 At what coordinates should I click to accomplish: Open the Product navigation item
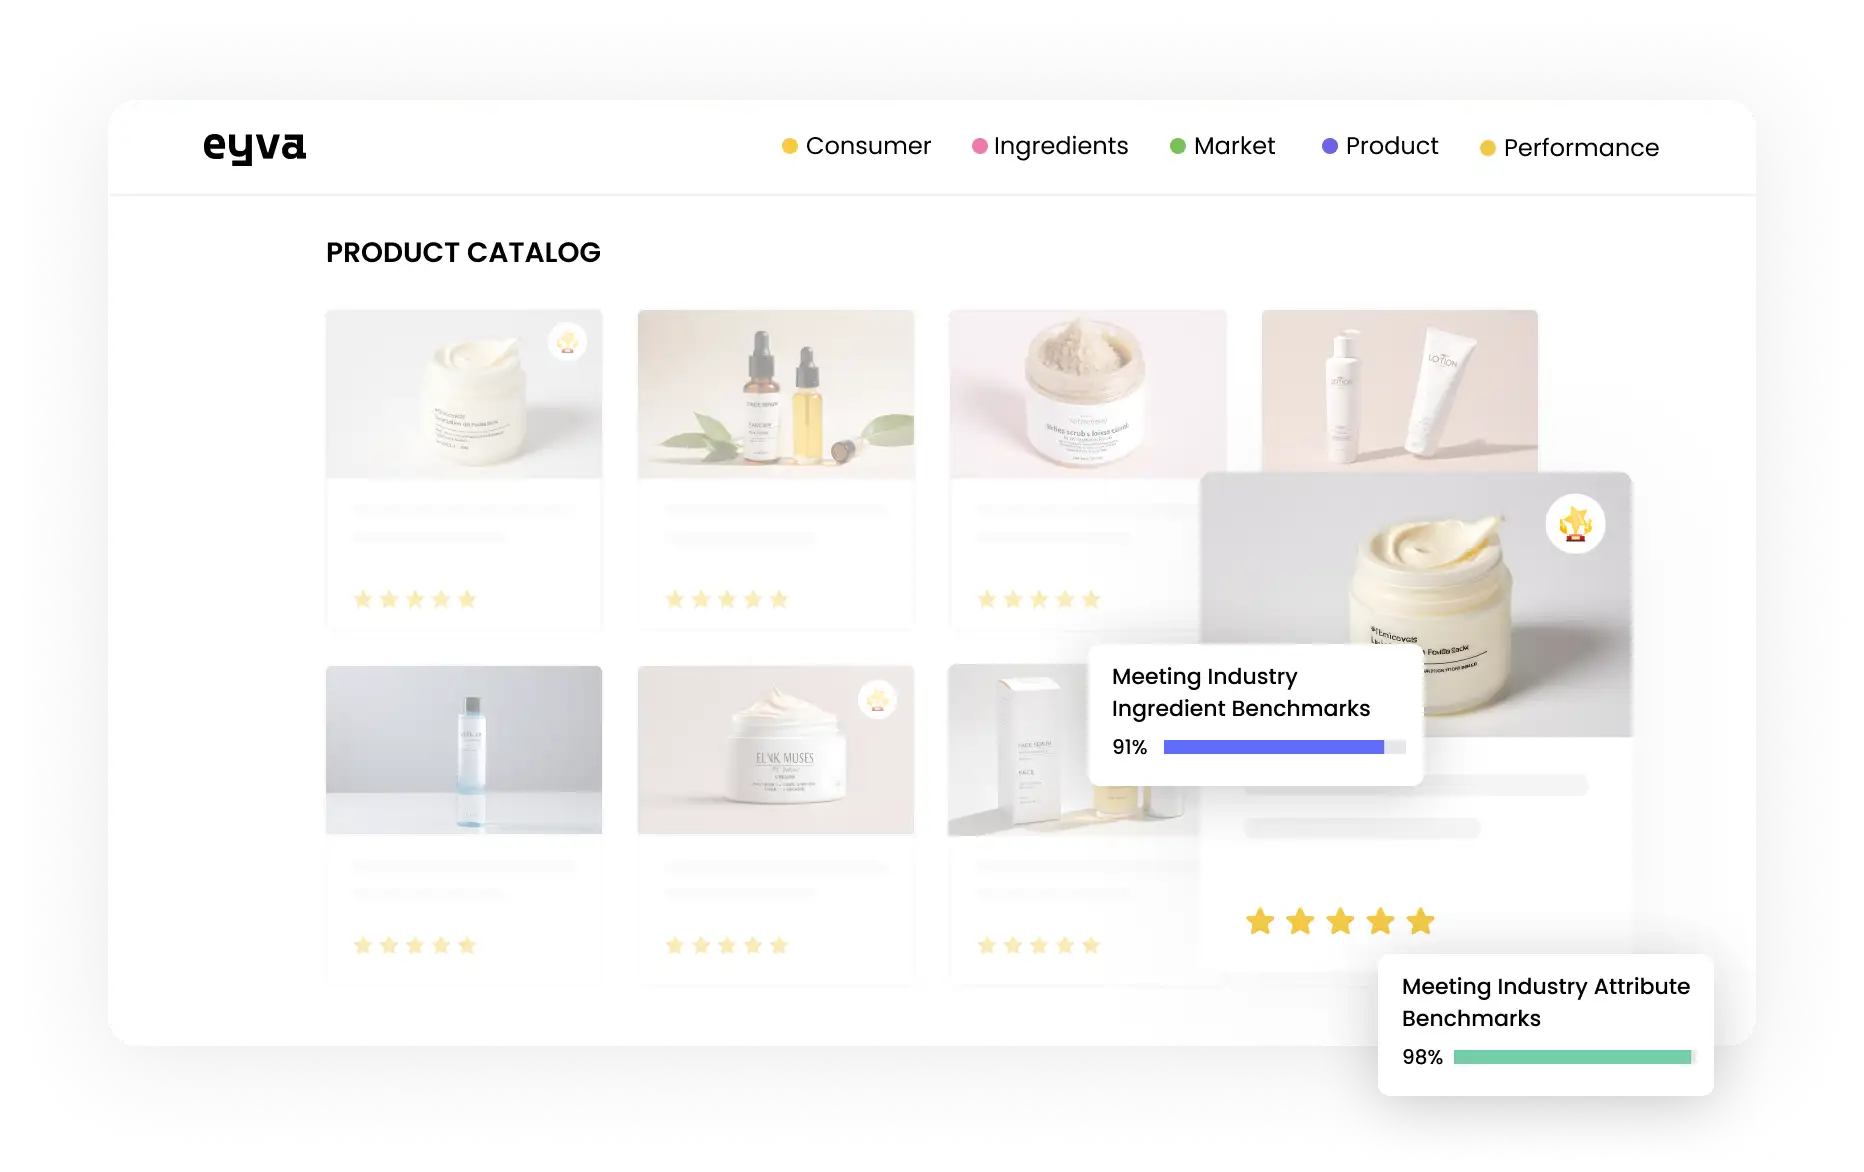click(1391, 146)
